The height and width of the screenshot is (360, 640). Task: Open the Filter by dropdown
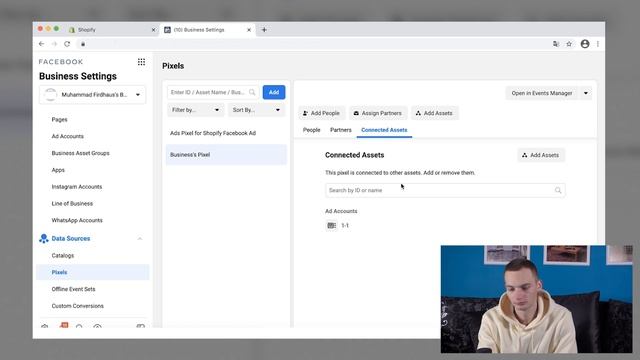coord(195,110)
